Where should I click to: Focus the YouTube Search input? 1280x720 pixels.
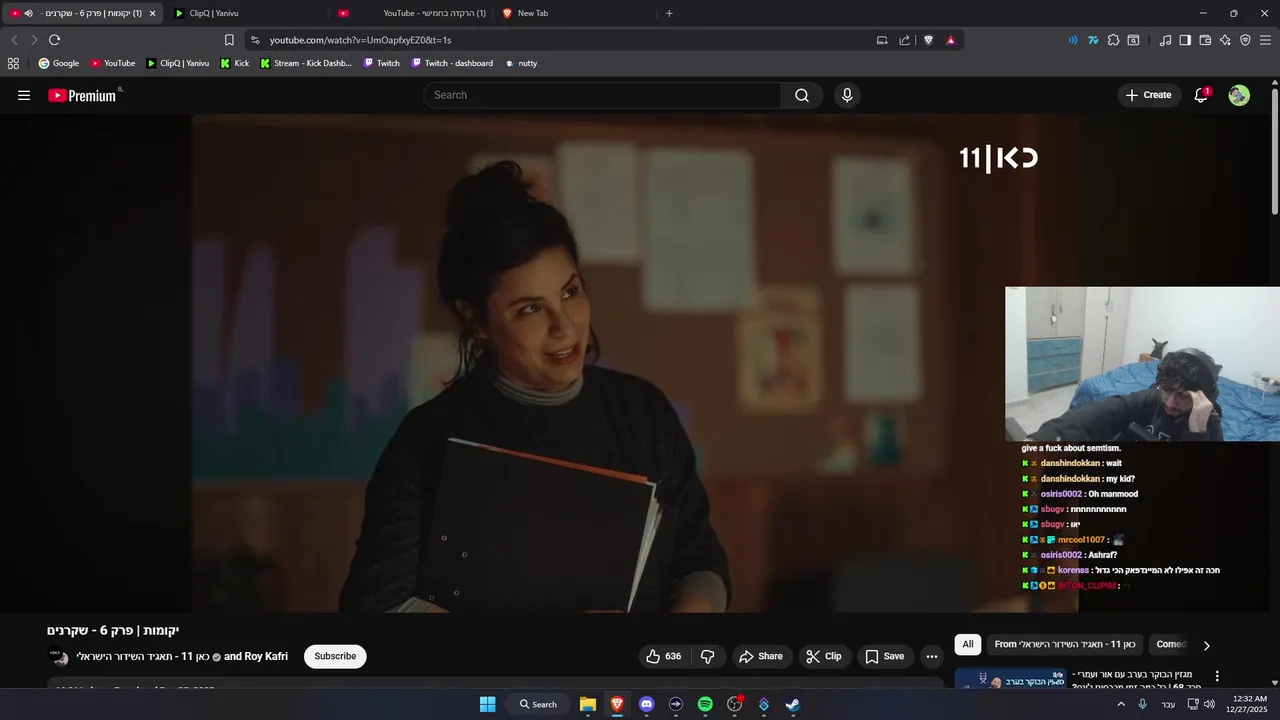[x=602, y=95]
